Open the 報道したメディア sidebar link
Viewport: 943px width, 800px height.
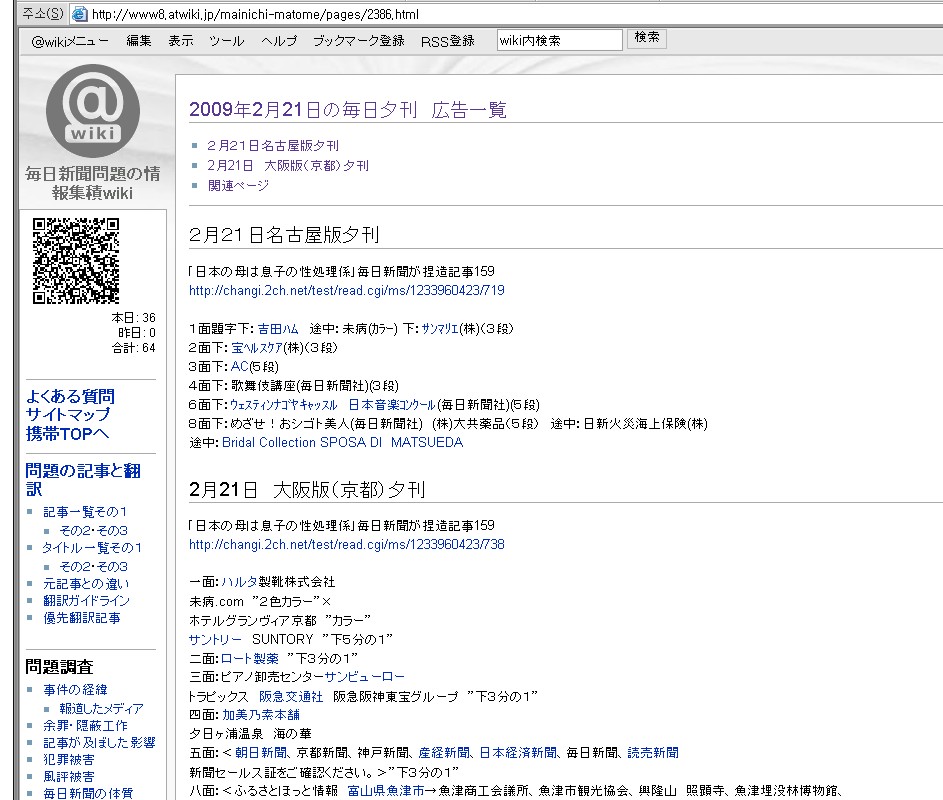click(101, 709)
